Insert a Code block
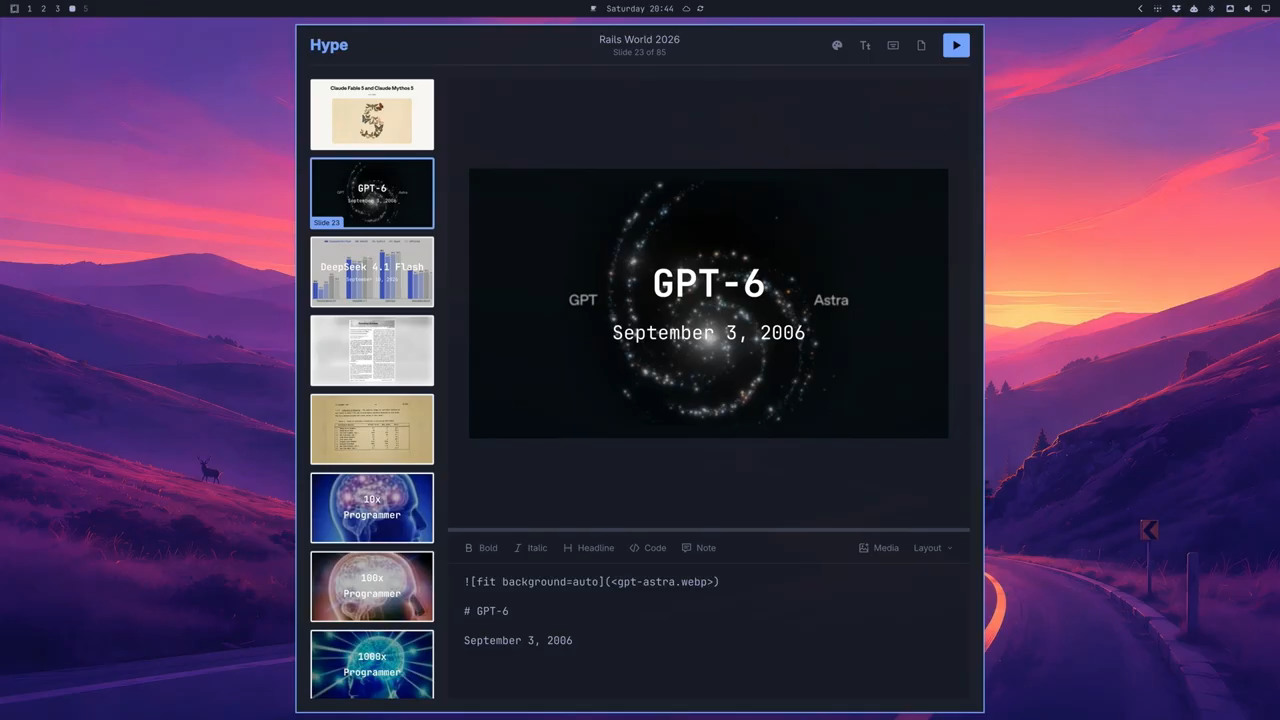This screenshot has height=720, width=1280. [648, 548]
